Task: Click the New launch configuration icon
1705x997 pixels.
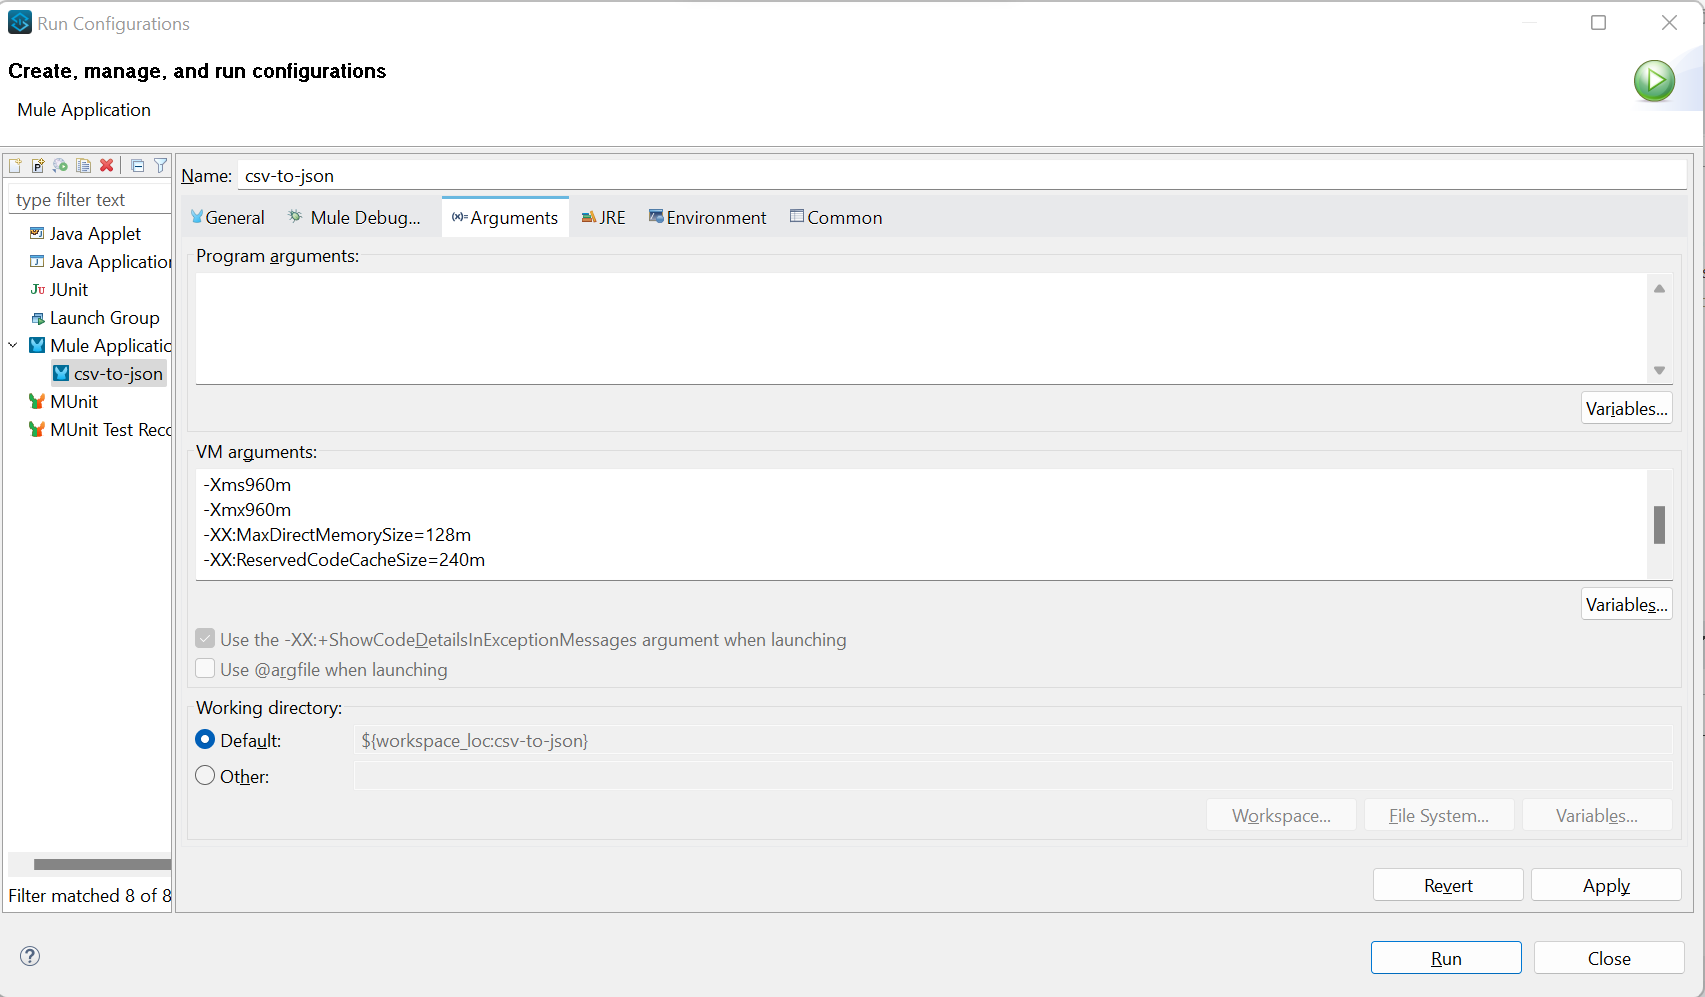Action: tap(15, 165)
